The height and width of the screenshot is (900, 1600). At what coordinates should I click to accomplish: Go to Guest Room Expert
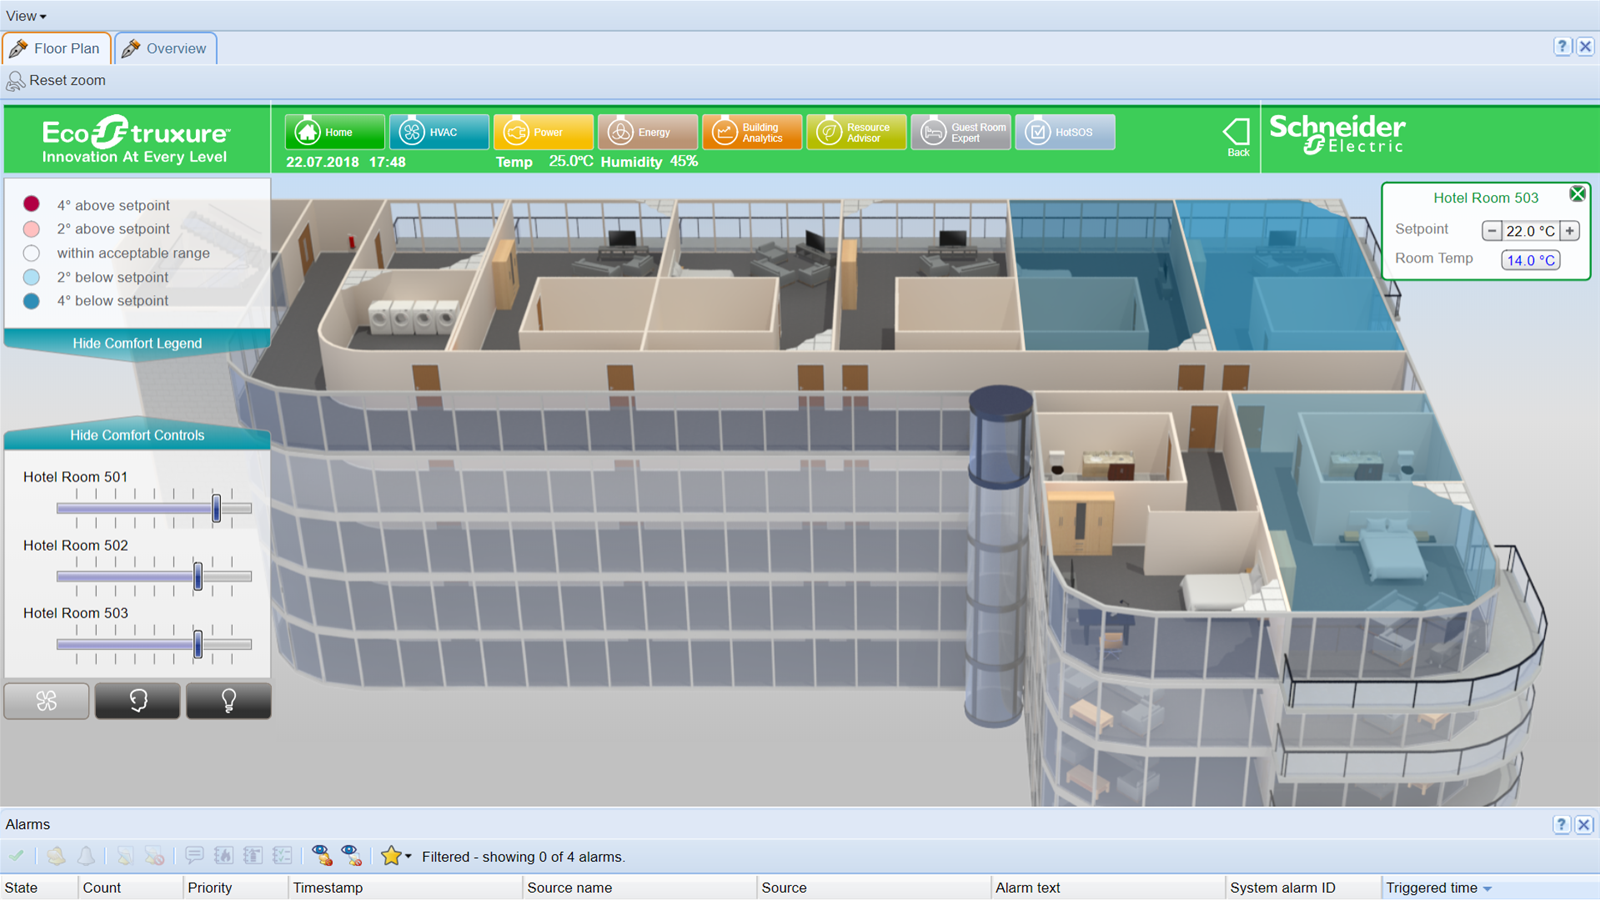960,132
